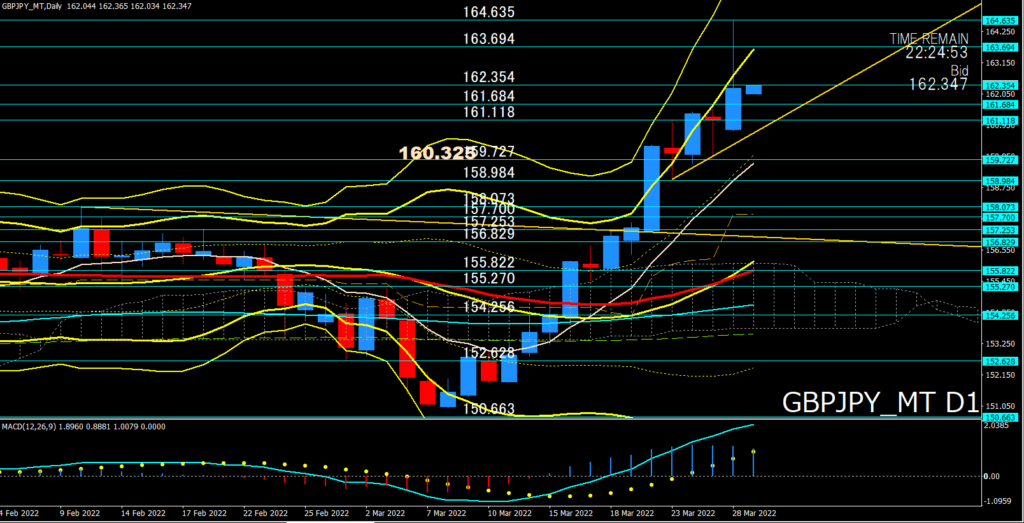This screenshot has height=523, width=1024.
Task: Click the white 152.628 level label
Action: 490,353
